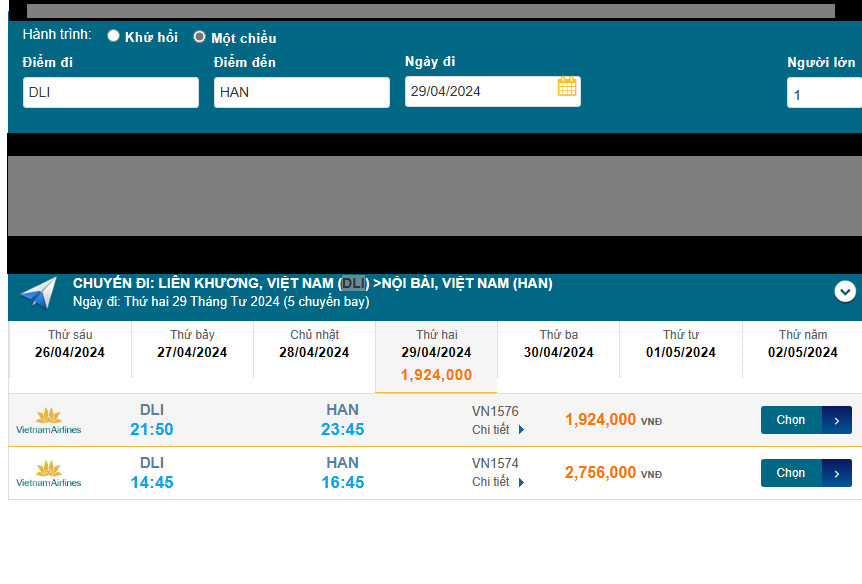Pick the Thứ tư 01/05/2024 date tab
This screenshot has width=862, height=584.
(680, 344)
